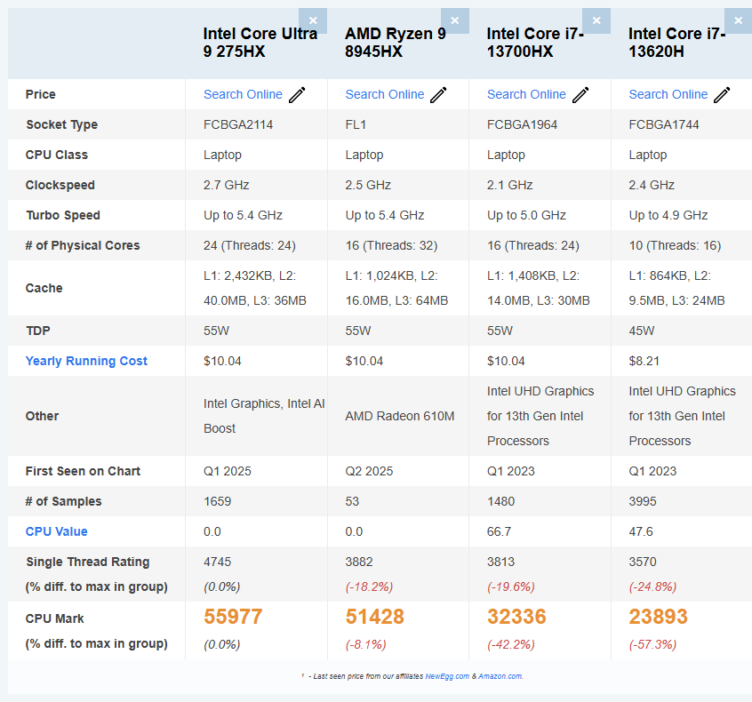The height and width of the screenshot is (702, 752).
Task: Click socket value FCBGA2114
Action: (x=238, y=125)
